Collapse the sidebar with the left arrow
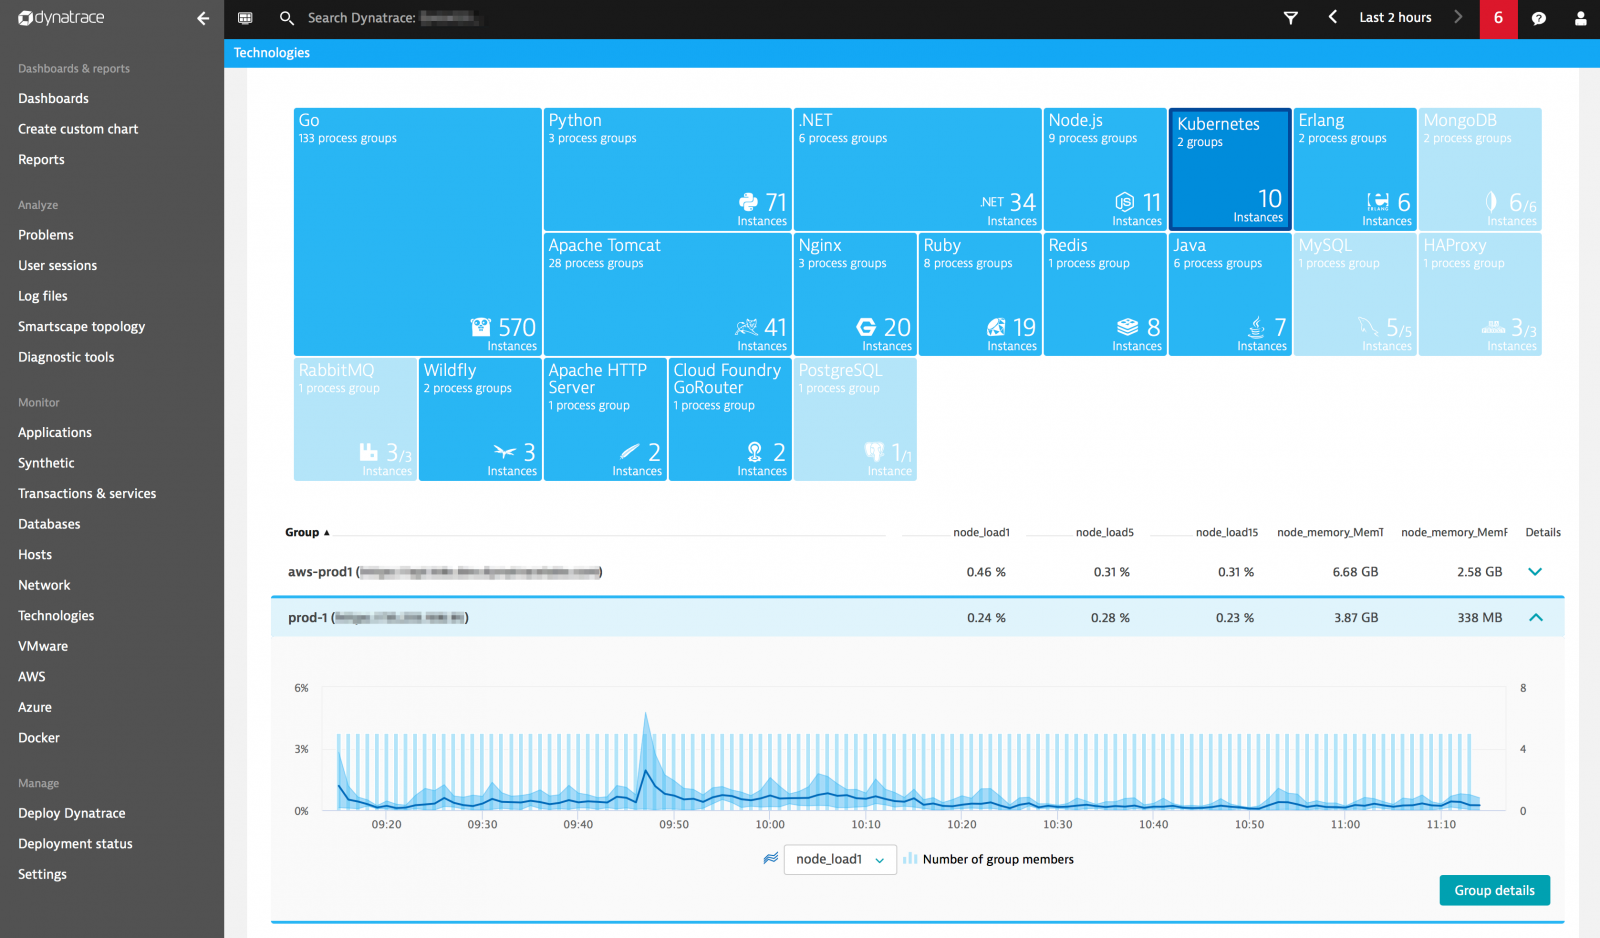1600x938 pixels. pyautogui.click(x=202, y=18)
